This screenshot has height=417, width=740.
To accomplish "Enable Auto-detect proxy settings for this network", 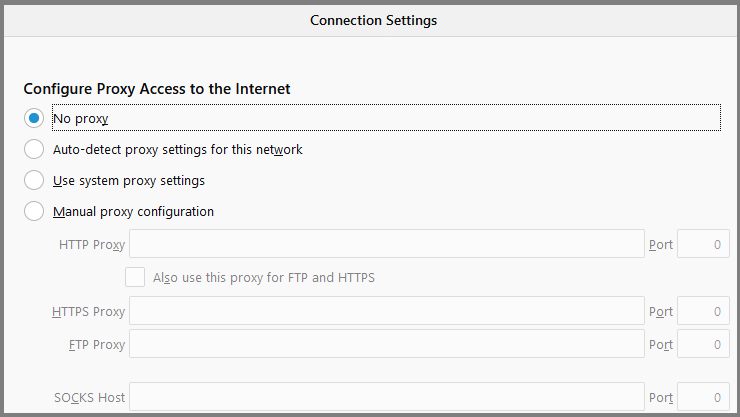I will [35, 149].
